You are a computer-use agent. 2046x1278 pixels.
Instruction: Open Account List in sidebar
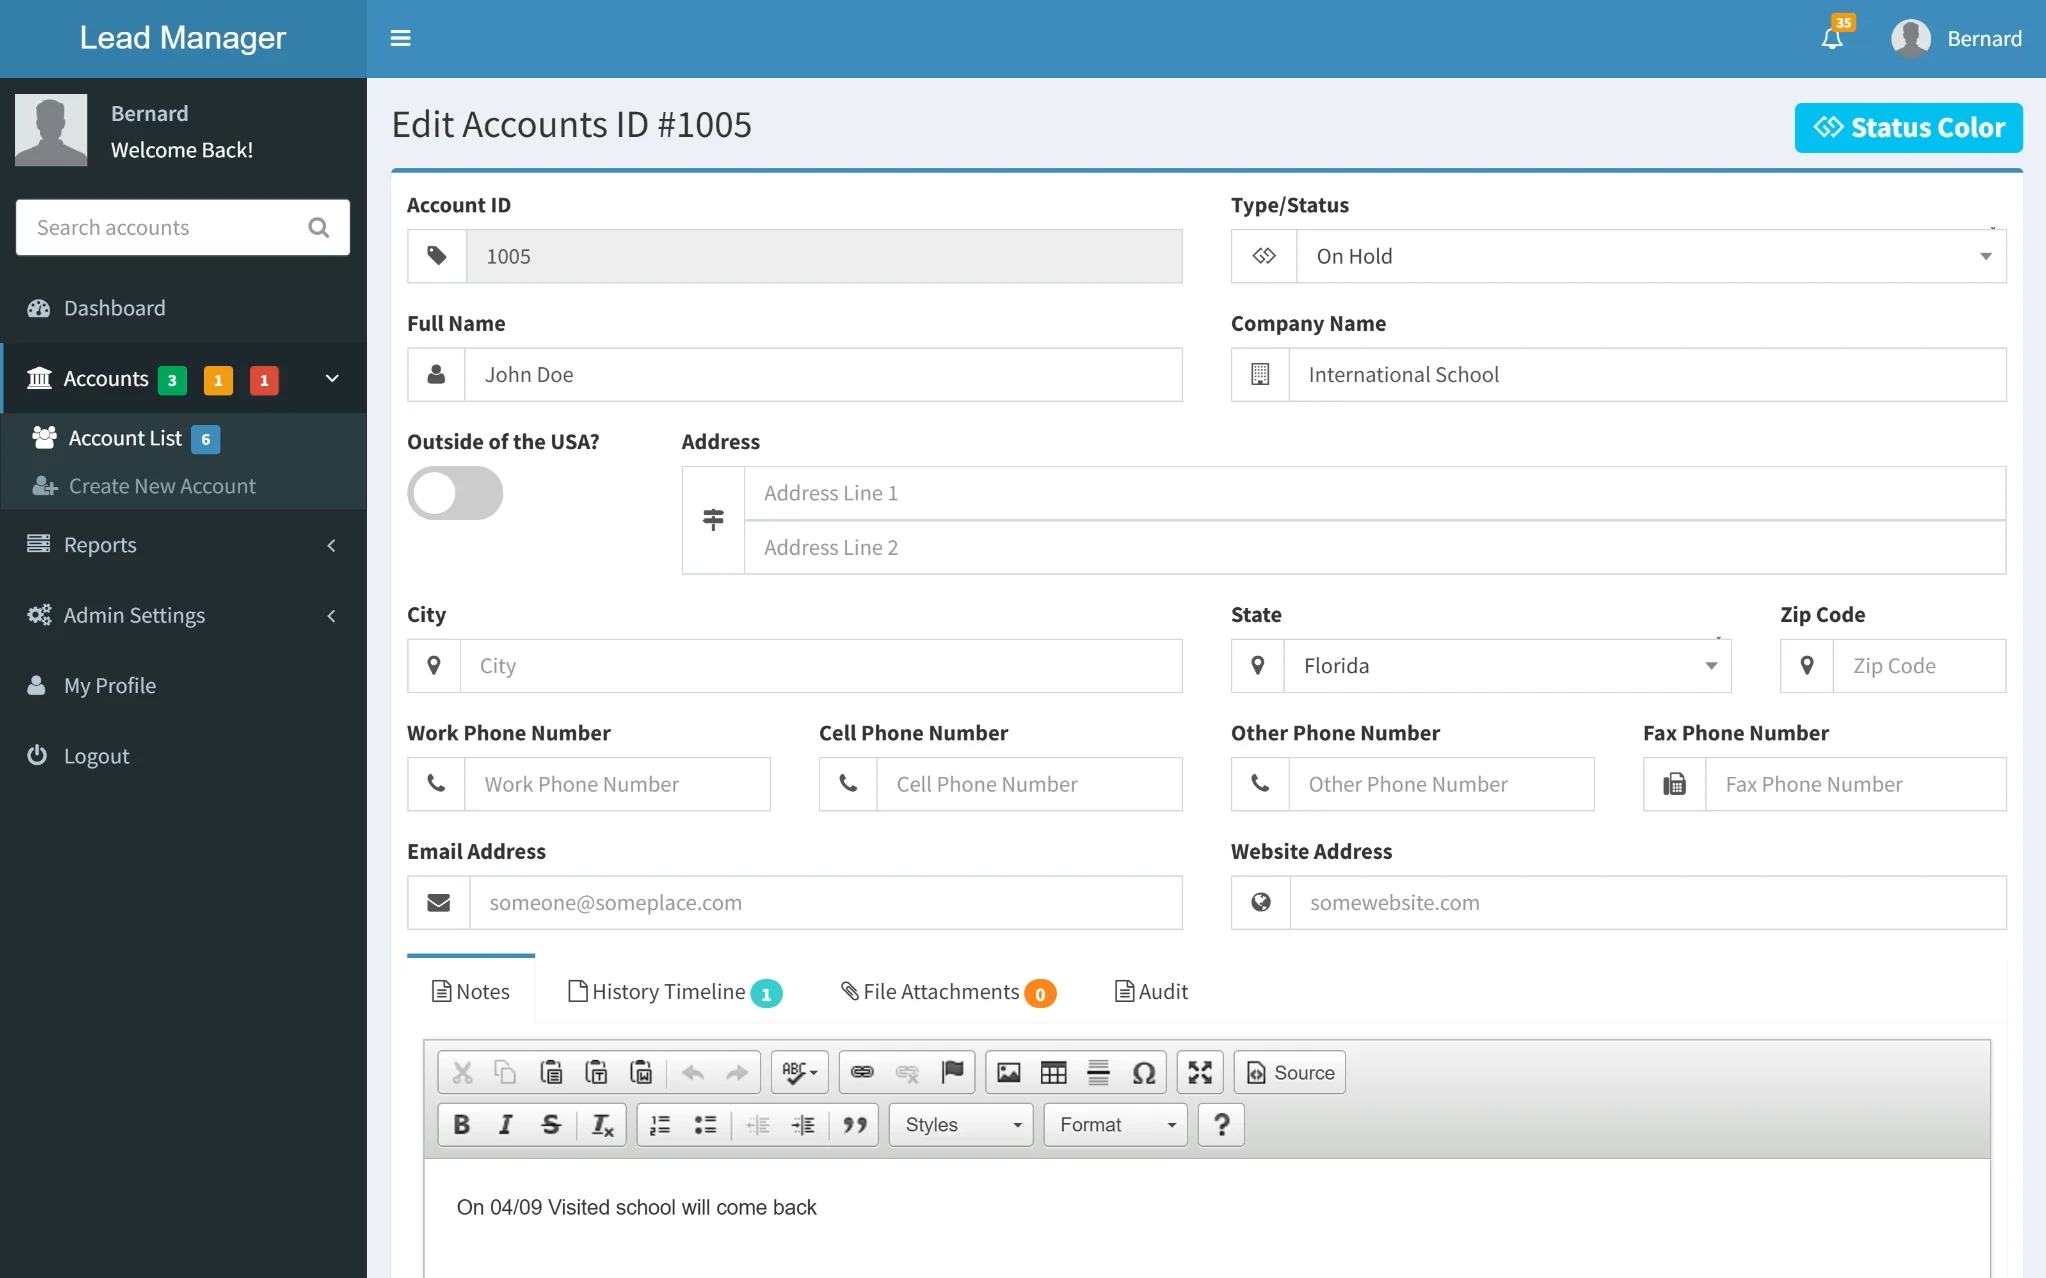[125, 438]
